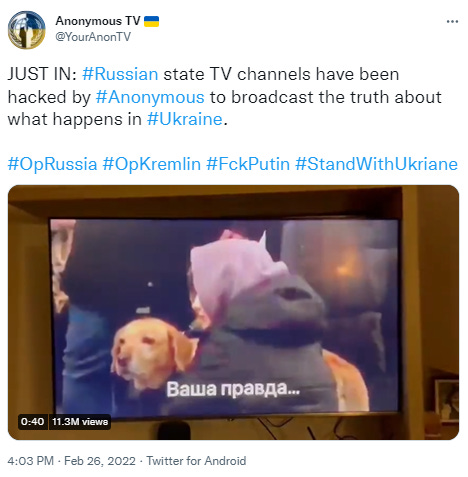Click the Anonymous TV display name

(98, 21)
